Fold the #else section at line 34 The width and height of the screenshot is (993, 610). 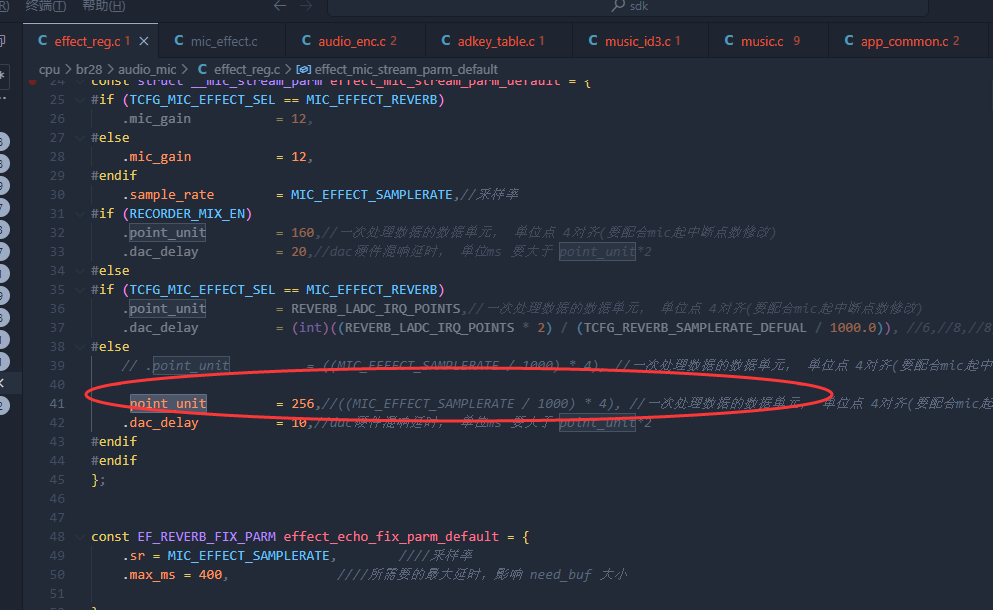tap(80, 270)
